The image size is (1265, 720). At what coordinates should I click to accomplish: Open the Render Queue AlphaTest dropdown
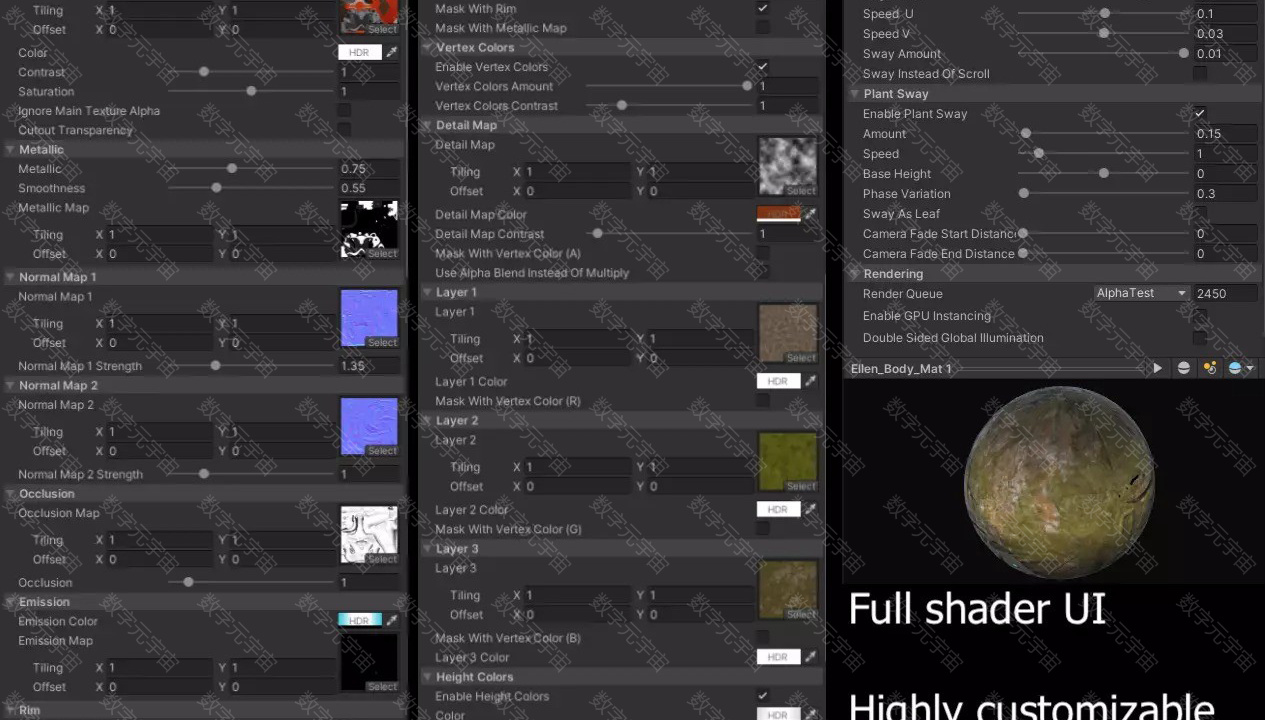tap(1141, 293)
